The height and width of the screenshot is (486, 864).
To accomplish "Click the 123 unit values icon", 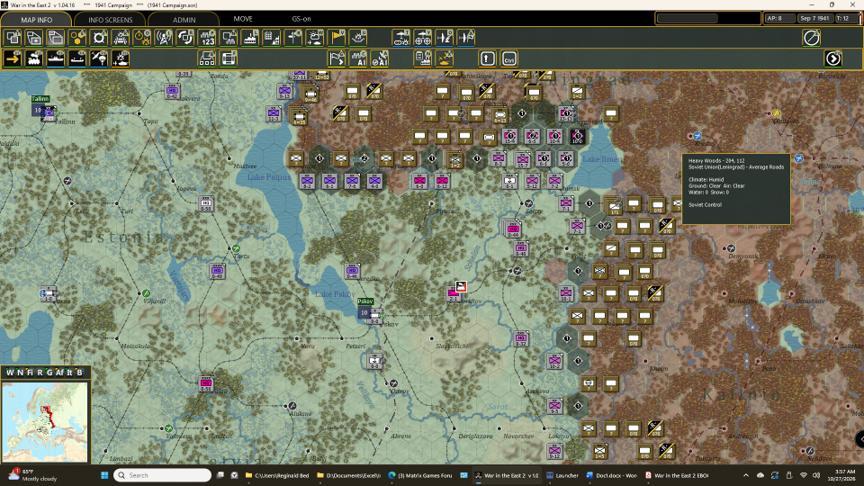I will (207, 38).
